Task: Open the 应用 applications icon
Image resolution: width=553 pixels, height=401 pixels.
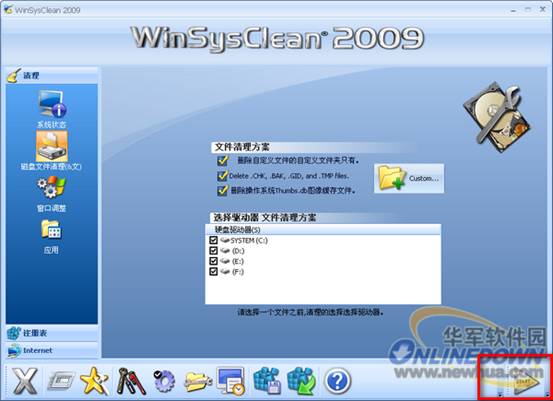Action: [51, 230]
